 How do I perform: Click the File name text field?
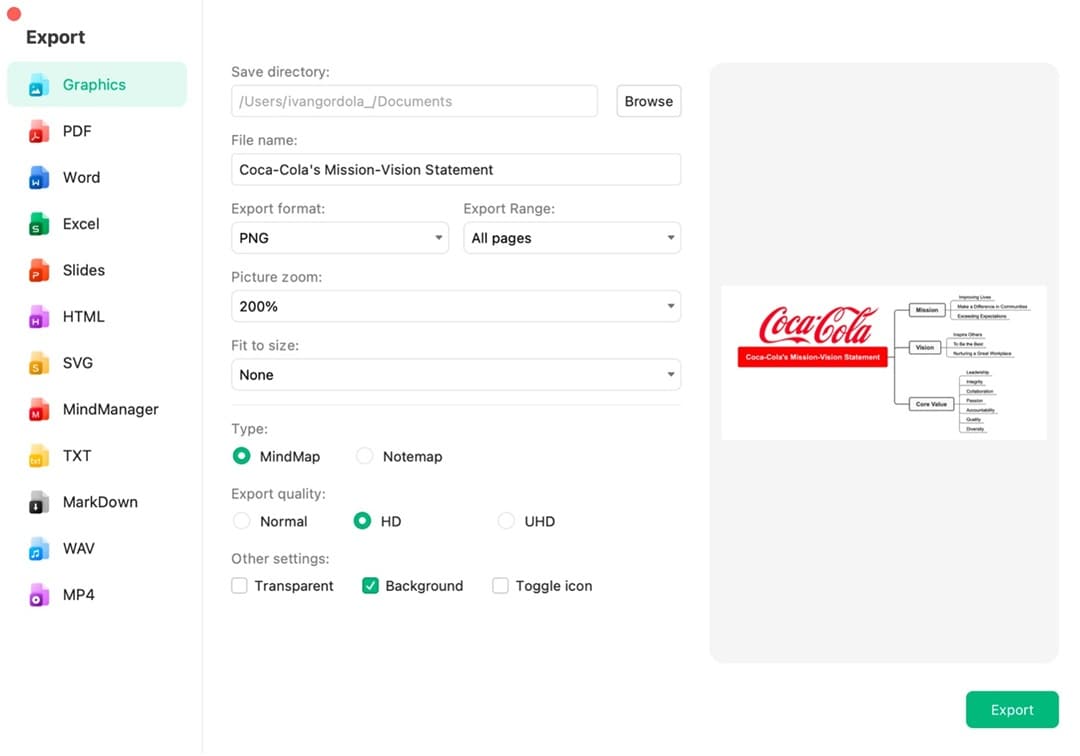pos(455,170)
